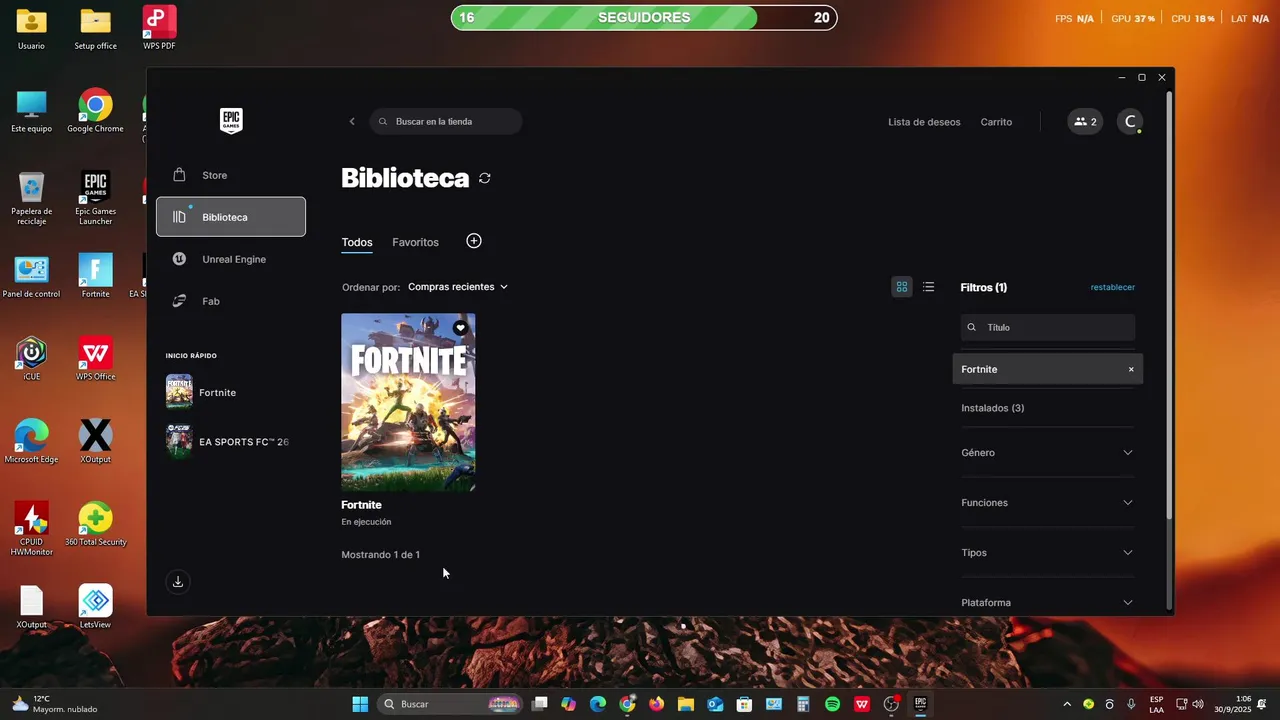
Task: Click the Windows taskbar Buscar box
Action: pyautogui.click(x=452, y=704)
